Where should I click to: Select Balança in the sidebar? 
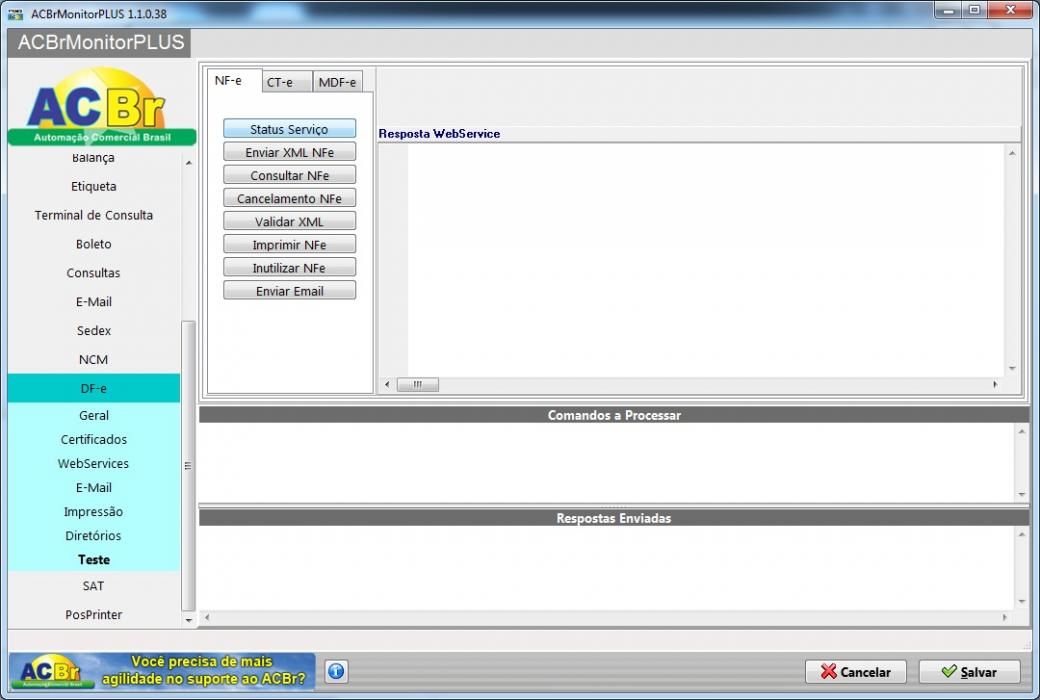click(x=94, y=158)
